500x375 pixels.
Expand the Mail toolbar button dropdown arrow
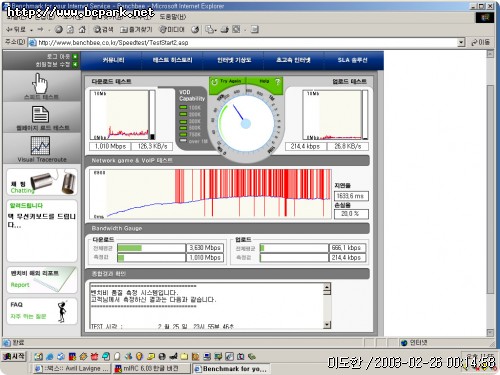point(216,30)
